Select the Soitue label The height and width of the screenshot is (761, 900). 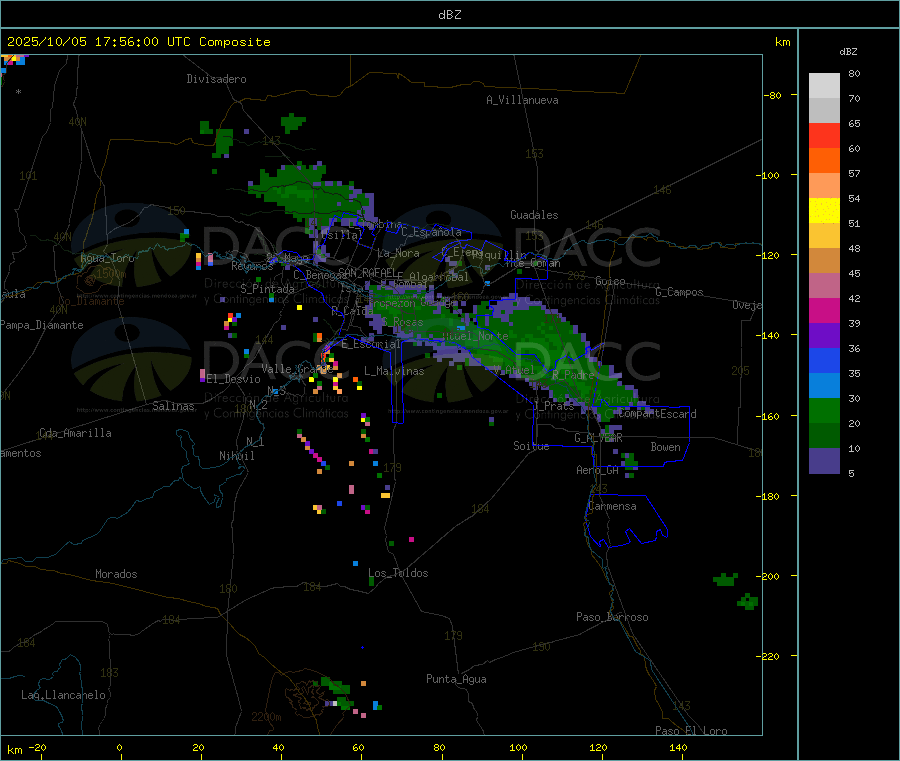point(531,446)
